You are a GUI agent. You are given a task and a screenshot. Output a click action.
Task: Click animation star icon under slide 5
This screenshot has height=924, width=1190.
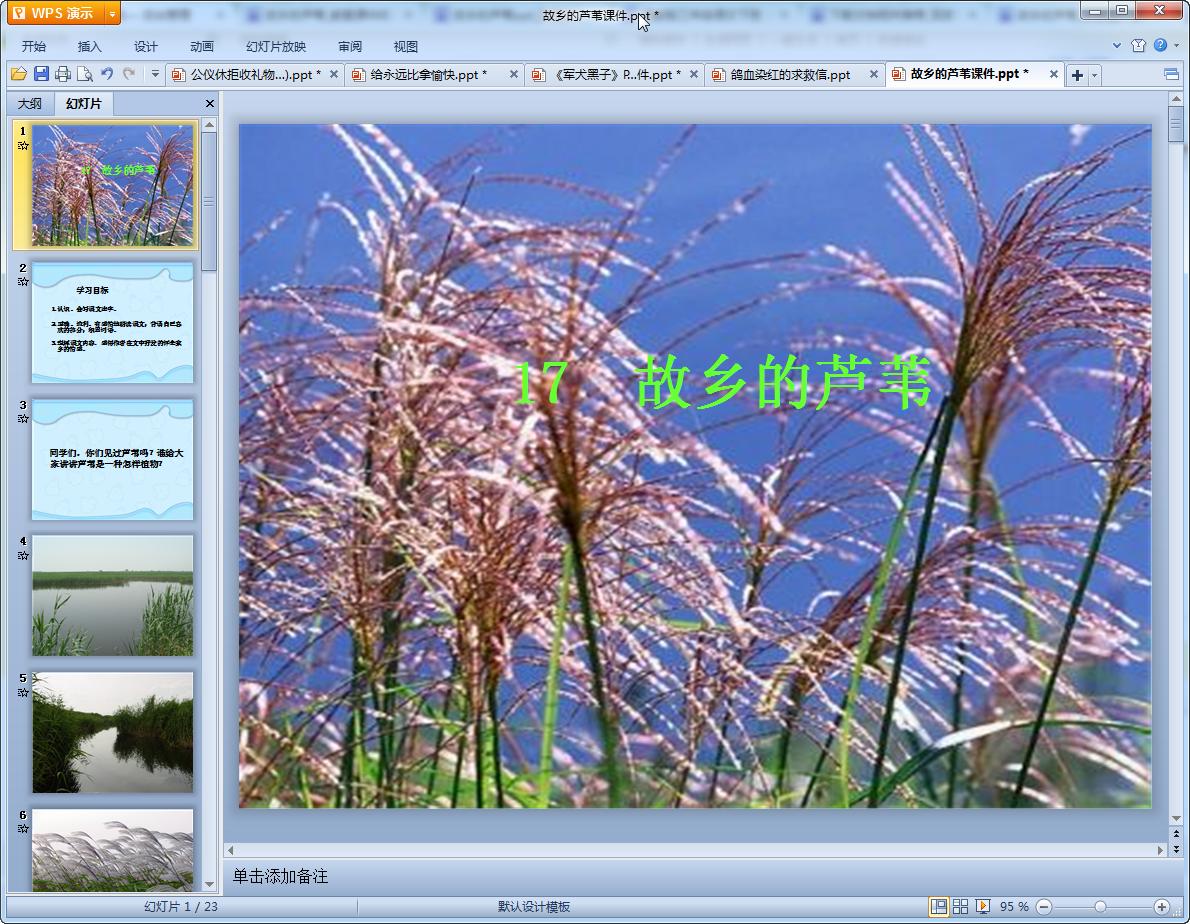[x=23, y=693]
